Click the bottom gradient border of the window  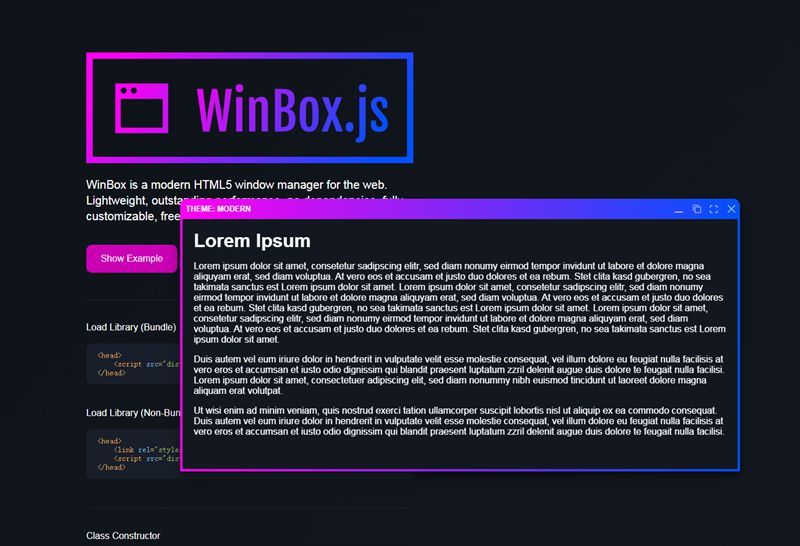460,469
